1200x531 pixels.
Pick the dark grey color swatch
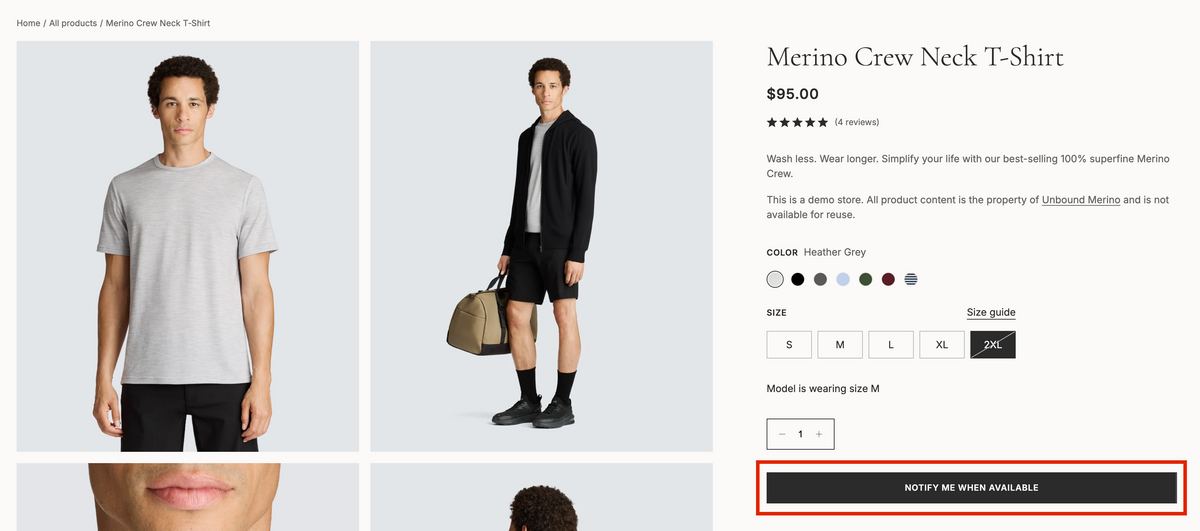tap(820, 279)
